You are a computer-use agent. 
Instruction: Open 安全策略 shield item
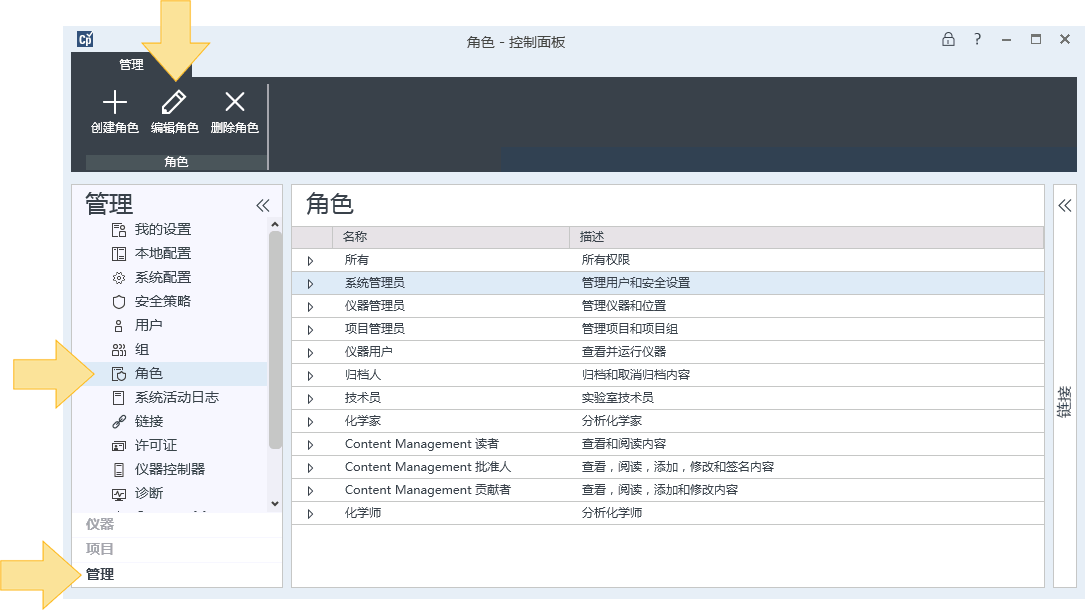[x=163, y=302]
